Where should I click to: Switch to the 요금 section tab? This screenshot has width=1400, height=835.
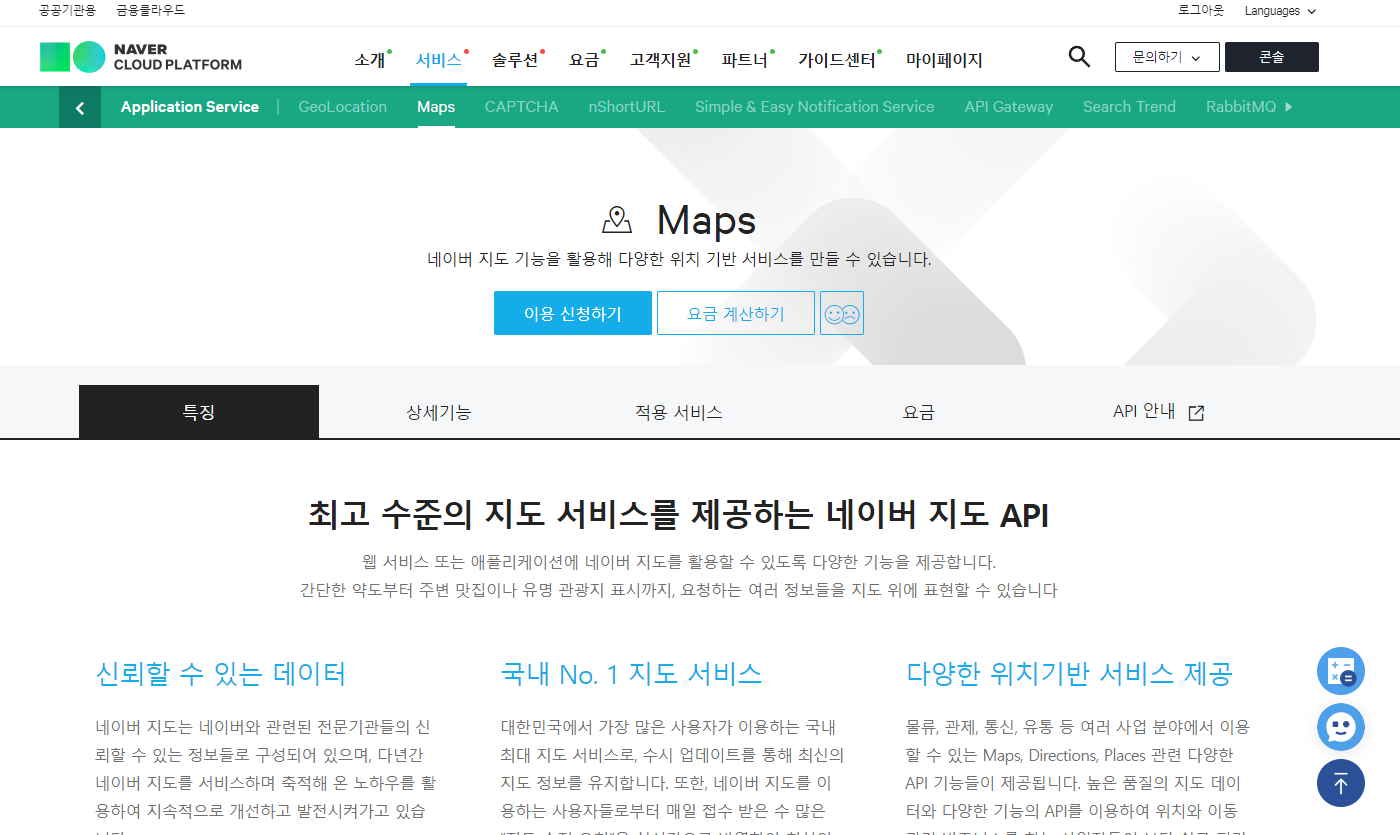[919, 412]
